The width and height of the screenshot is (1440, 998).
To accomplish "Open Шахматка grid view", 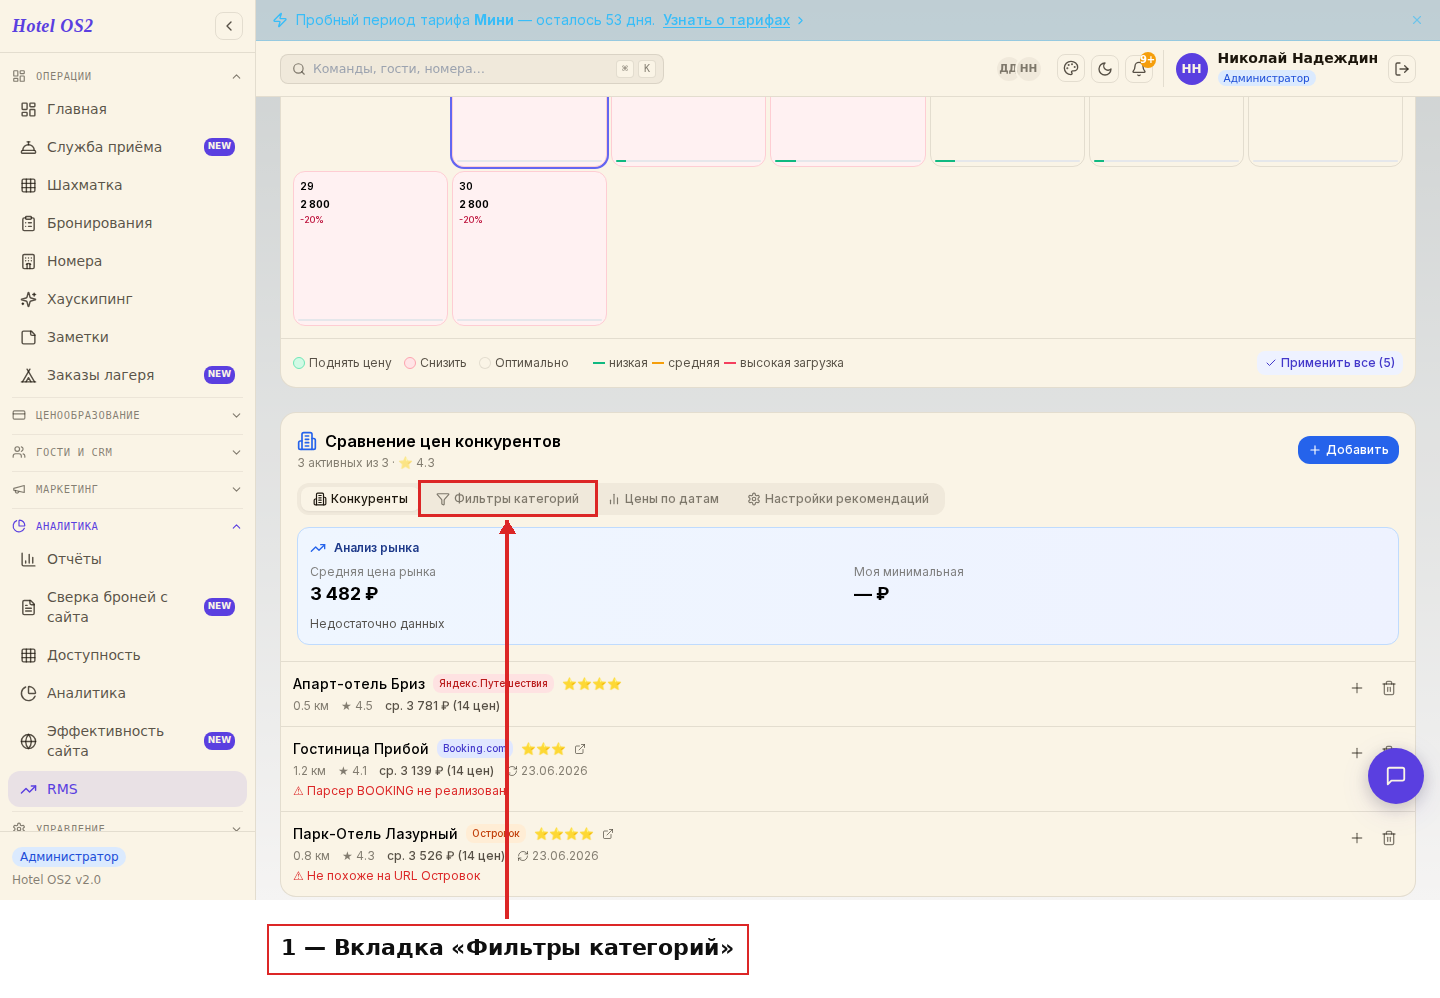I will [x=127, y=185].
